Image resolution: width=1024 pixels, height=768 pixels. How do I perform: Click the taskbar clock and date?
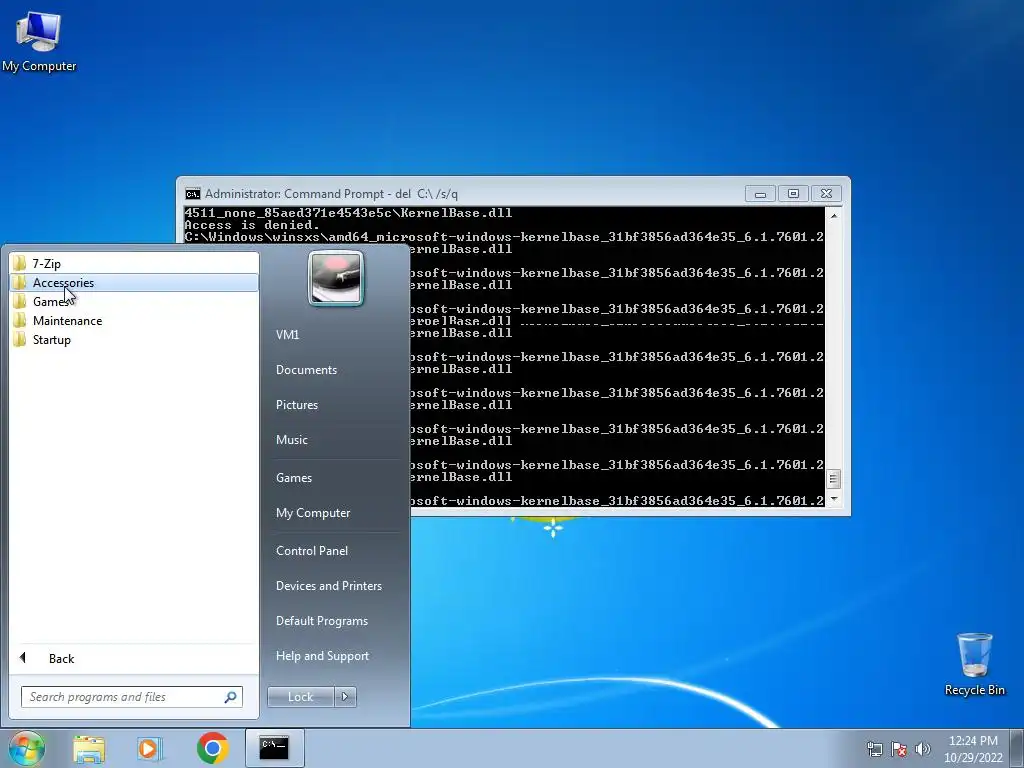[973, 749]
